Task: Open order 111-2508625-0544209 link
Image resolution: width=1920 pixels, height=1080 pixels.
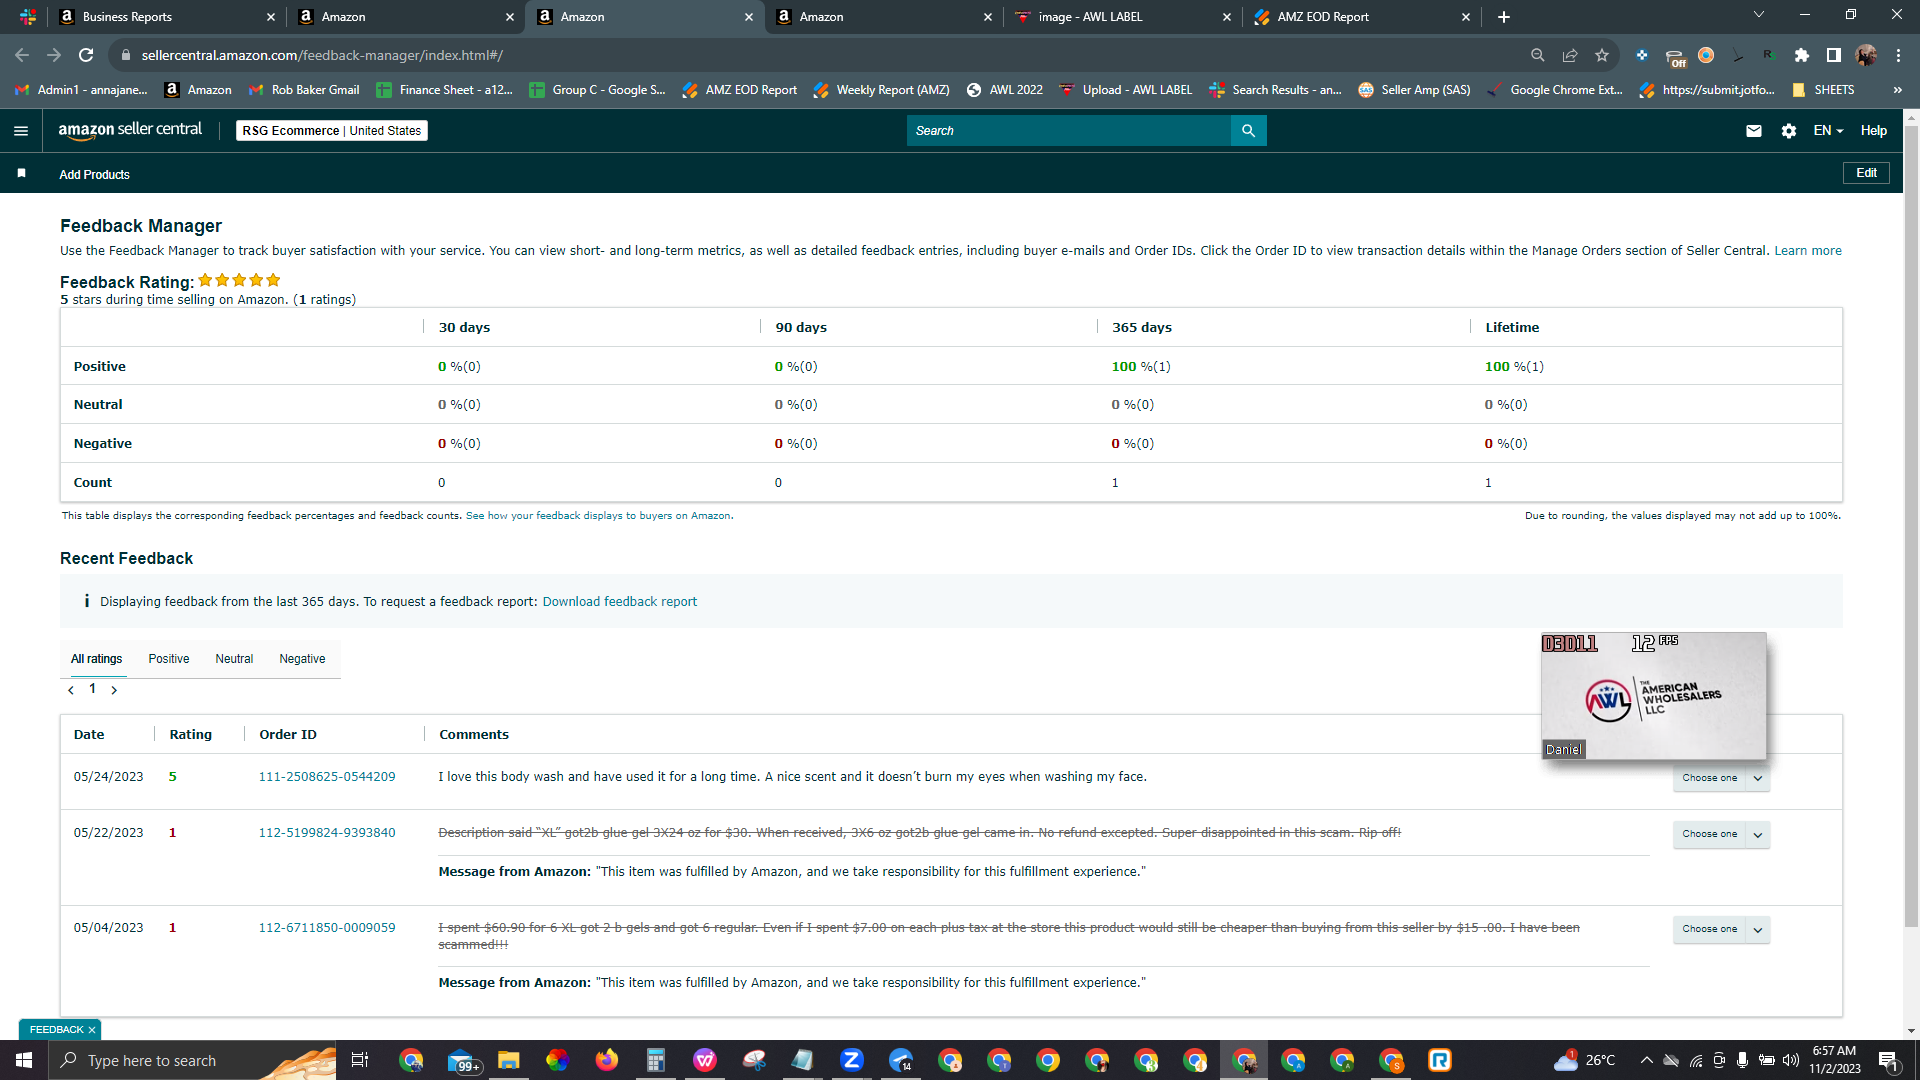Action: [x=327, y=777]
